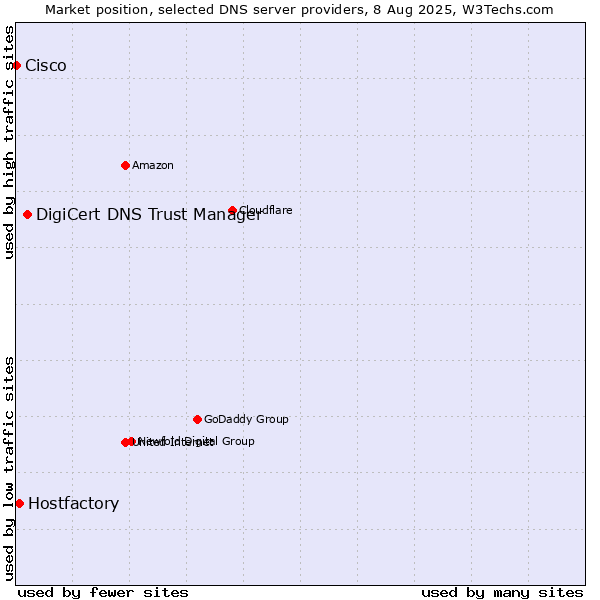Click the GoDaddy Group data point

coord(197,420)
